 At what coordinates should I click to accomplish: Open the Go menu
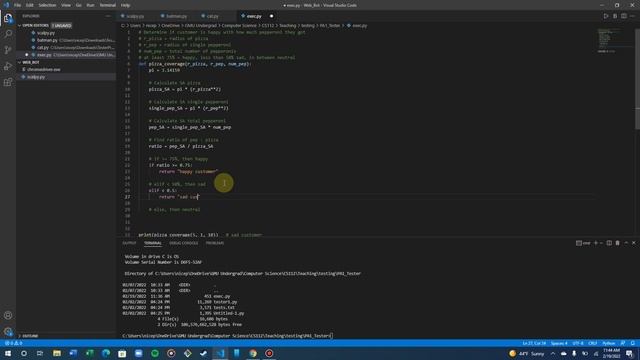click(78, 5)
